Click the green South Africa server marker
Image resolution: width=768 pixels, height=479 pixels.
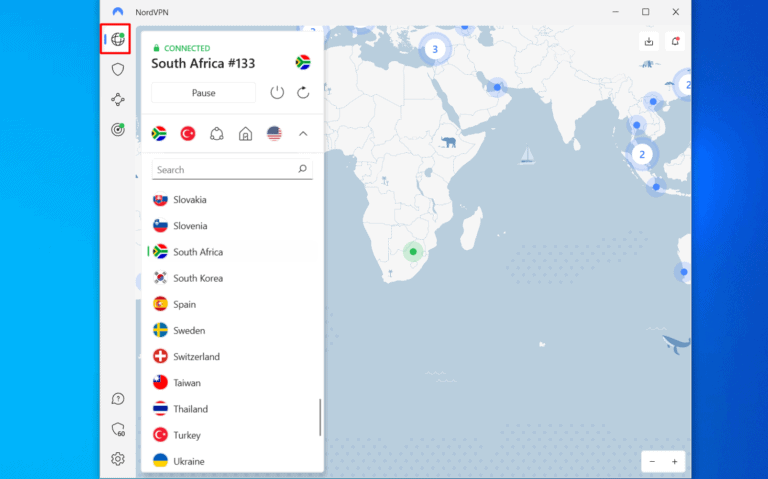click(x=413, y=252)
